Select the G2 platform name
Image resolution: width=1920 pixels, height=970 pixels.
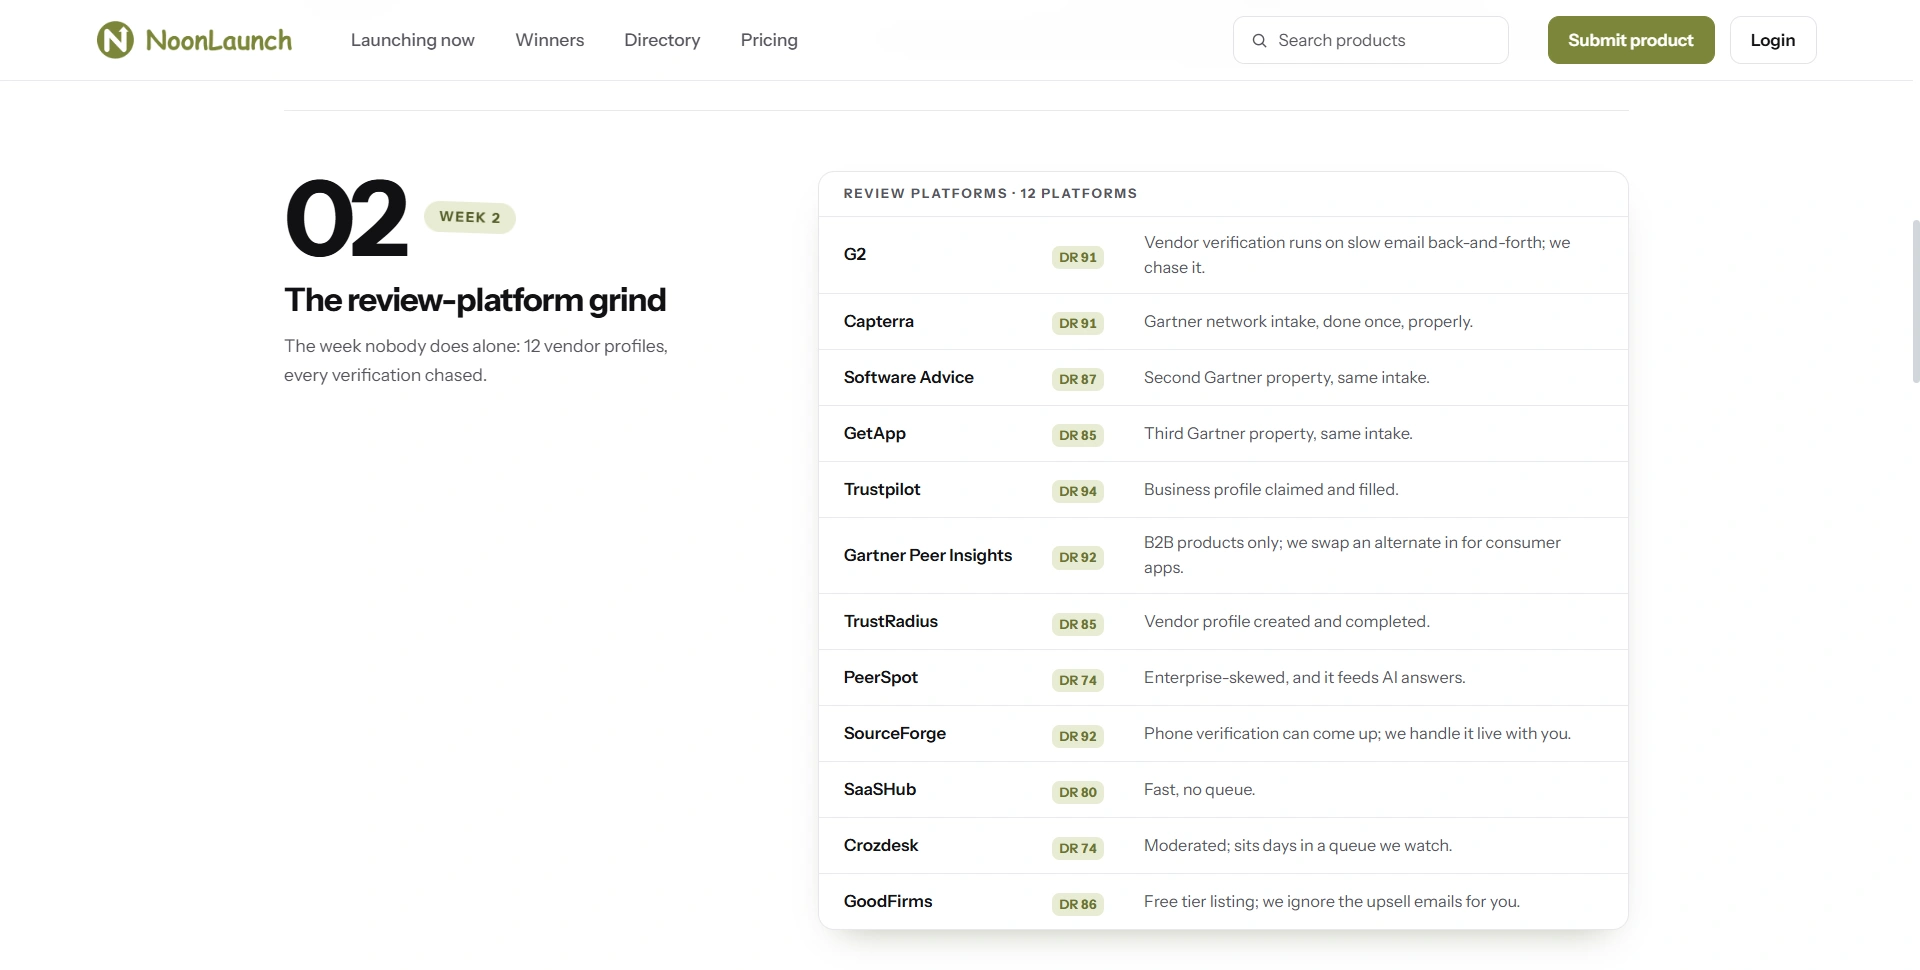855,254
